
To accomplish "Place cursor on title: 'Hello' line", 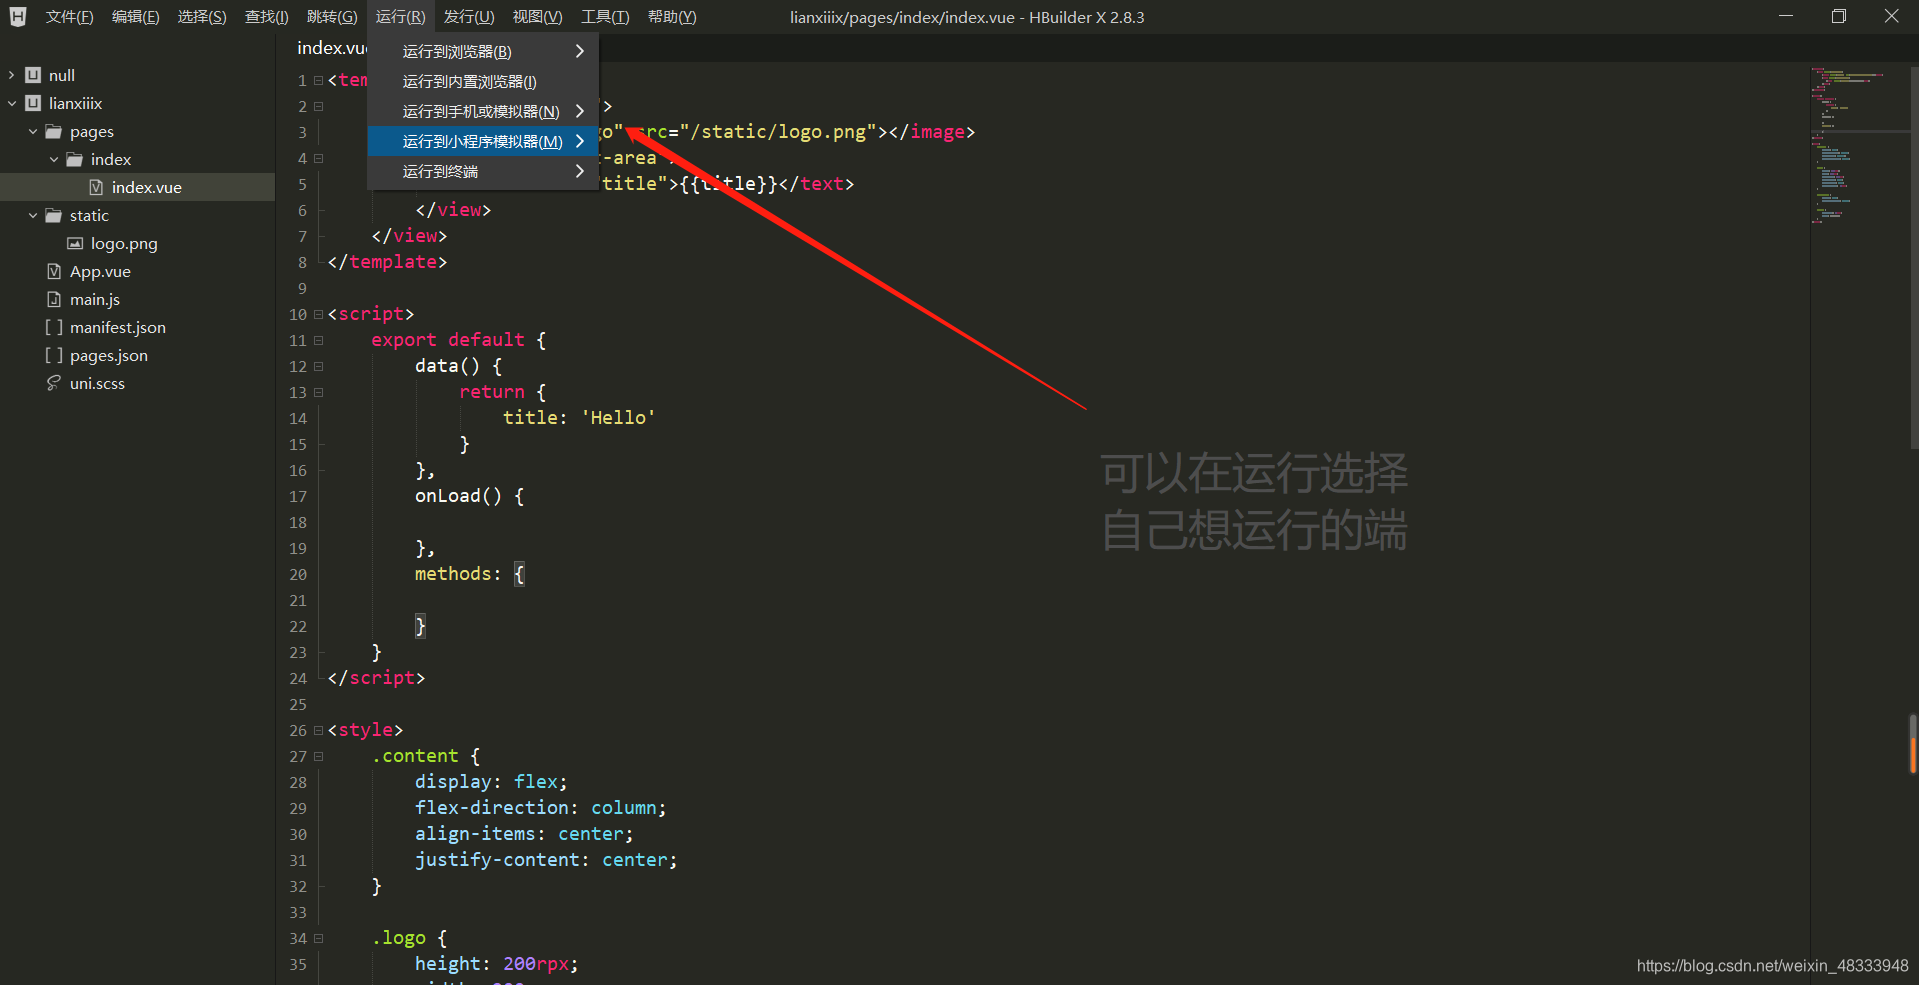I will point(579,418).
